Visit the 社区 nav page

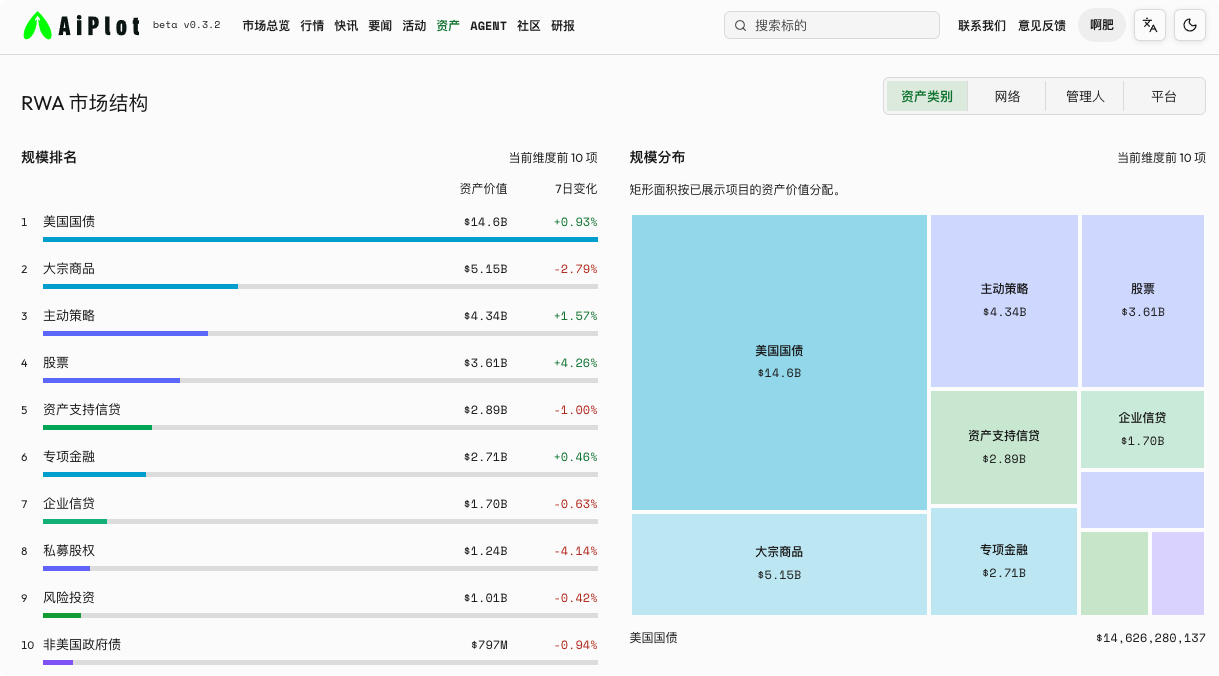tap(529, 25)
